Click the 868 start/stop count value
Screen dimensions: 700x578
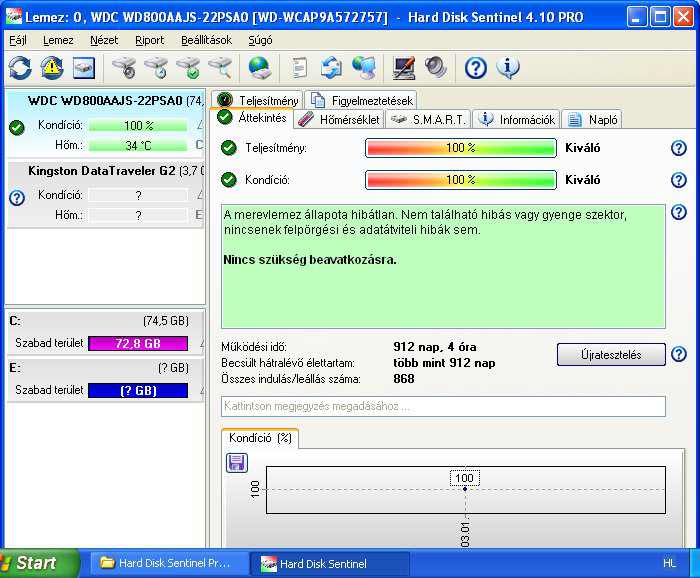tap(404, 379)
